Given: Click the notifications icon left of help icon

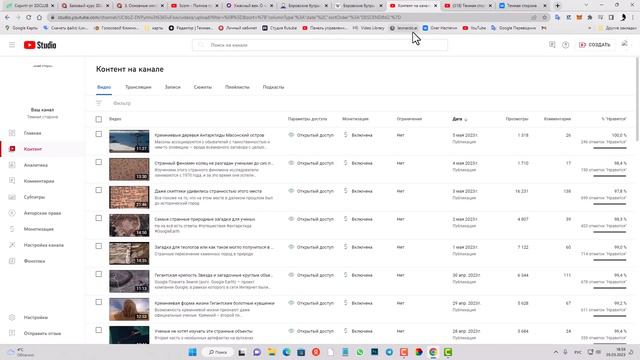Looking at the screenshot, I should (x=552, y=44).
